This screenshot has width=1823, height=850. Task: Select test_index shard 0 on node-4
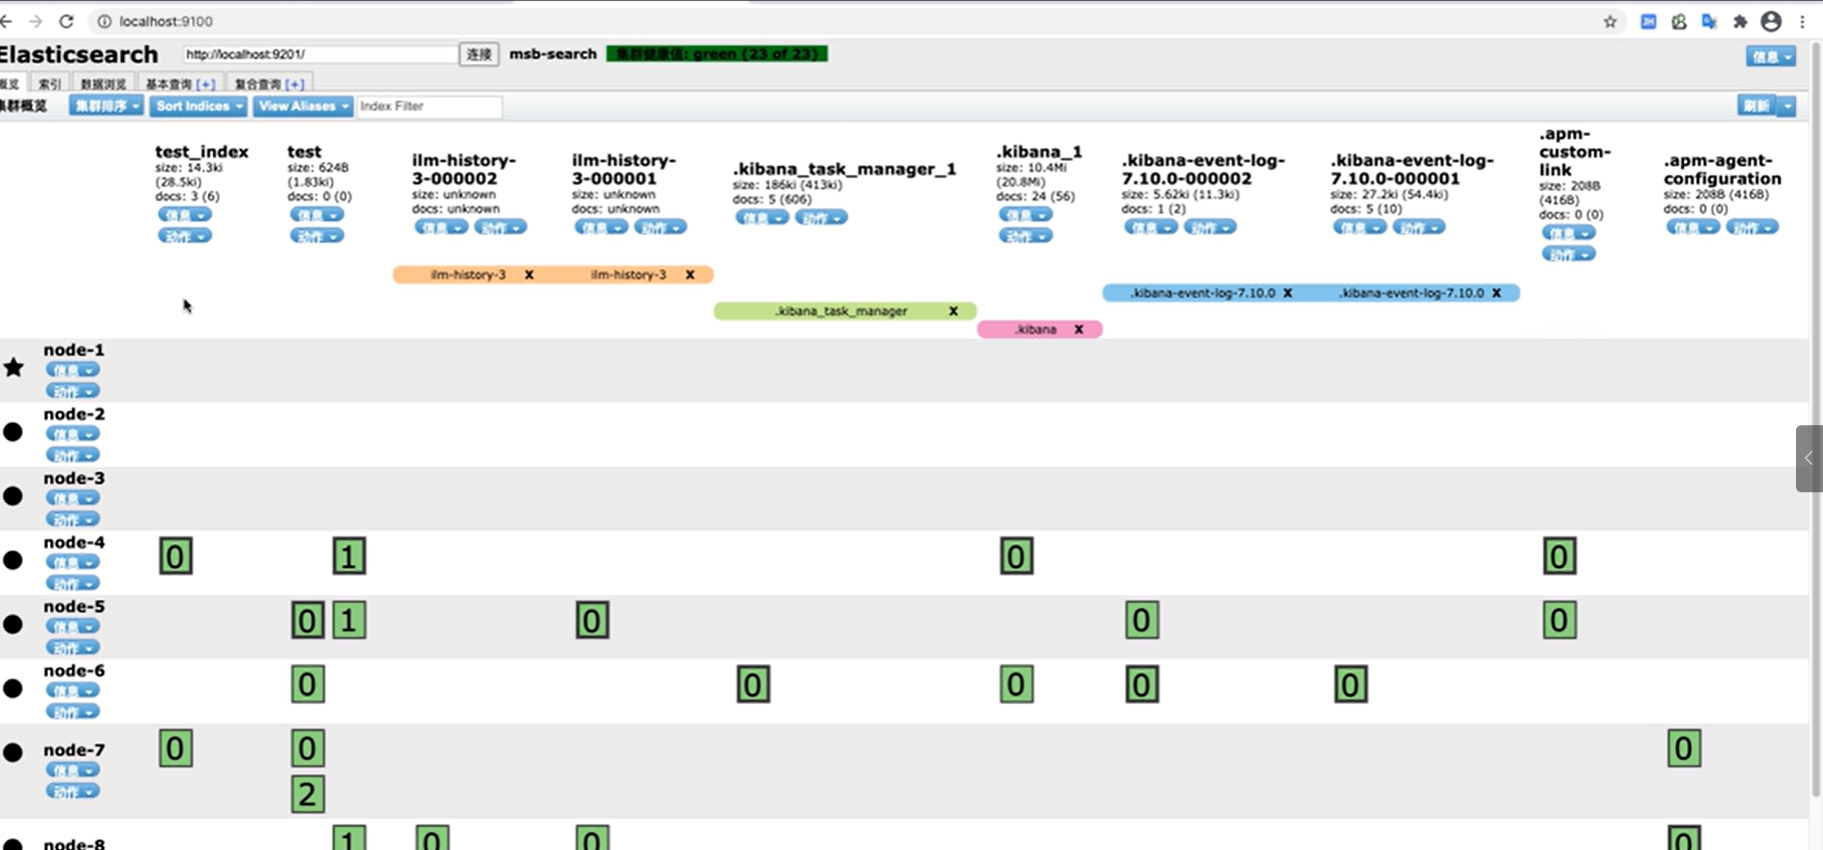click(176, 556)
